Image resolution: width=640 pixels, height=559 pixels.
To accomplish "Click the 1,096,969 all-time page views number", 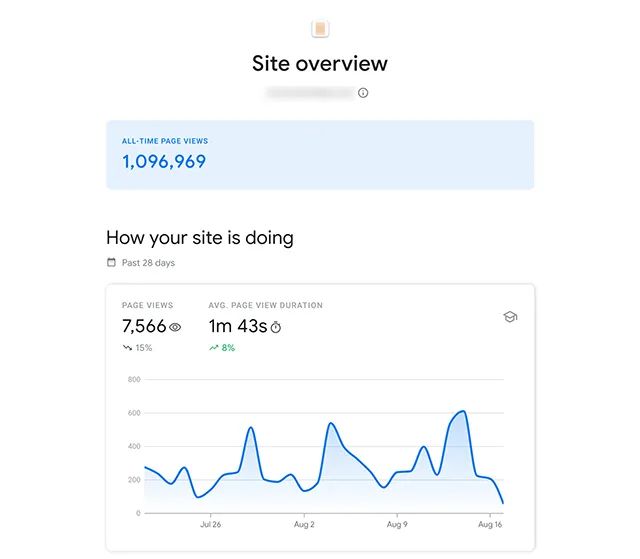I will pyautogui.click(x=164, y=161).
